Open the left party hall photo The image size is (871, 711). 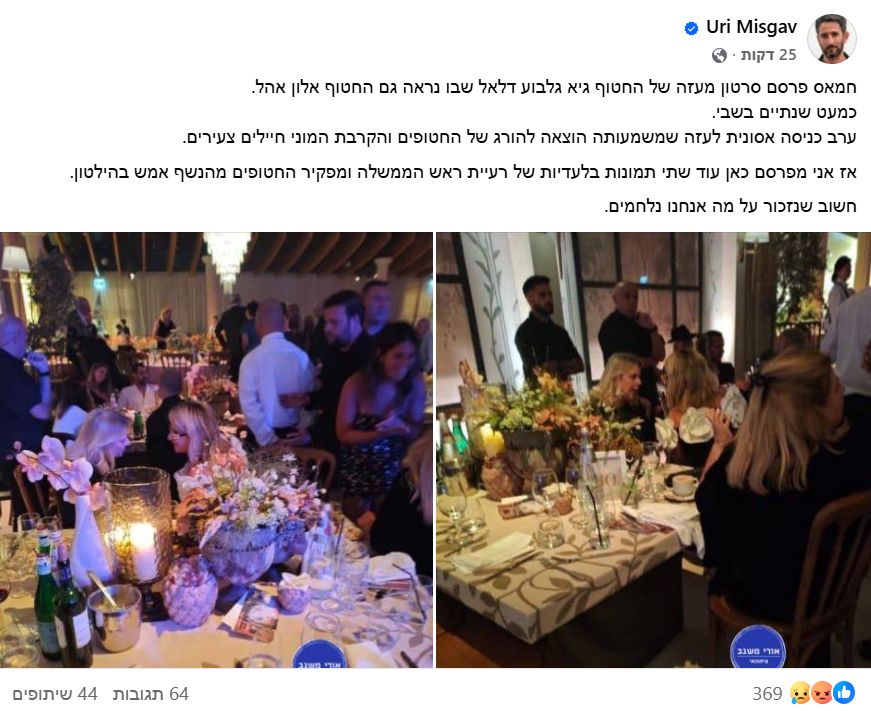tap(216, 450)
